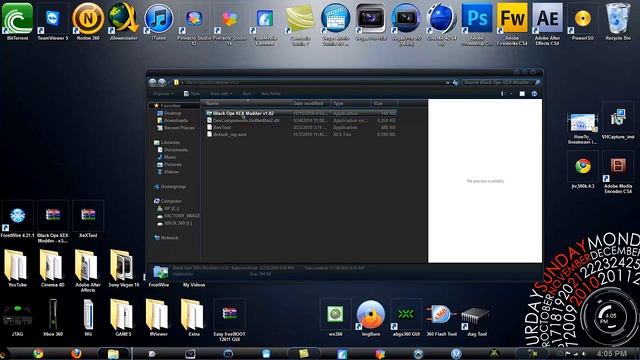Click the Explorer Forward navigation button
640x360 pixels.
[162, 82]
